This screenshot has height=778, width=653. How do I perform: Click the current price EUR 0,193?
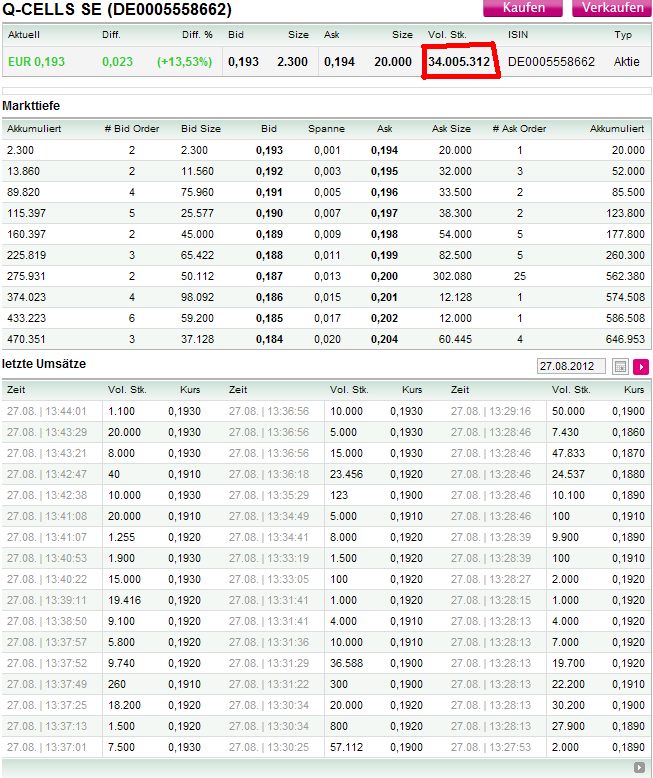36,62
